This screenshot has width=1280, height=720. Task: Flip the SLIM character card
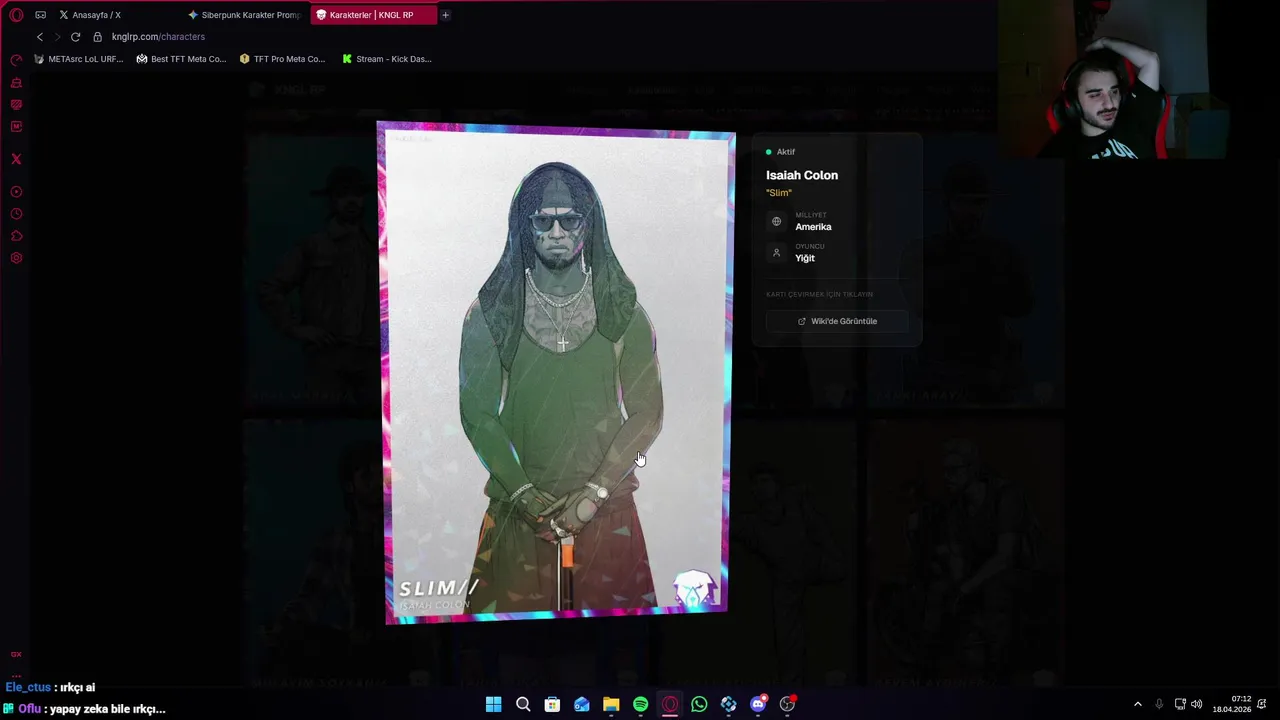pos(556,372)
